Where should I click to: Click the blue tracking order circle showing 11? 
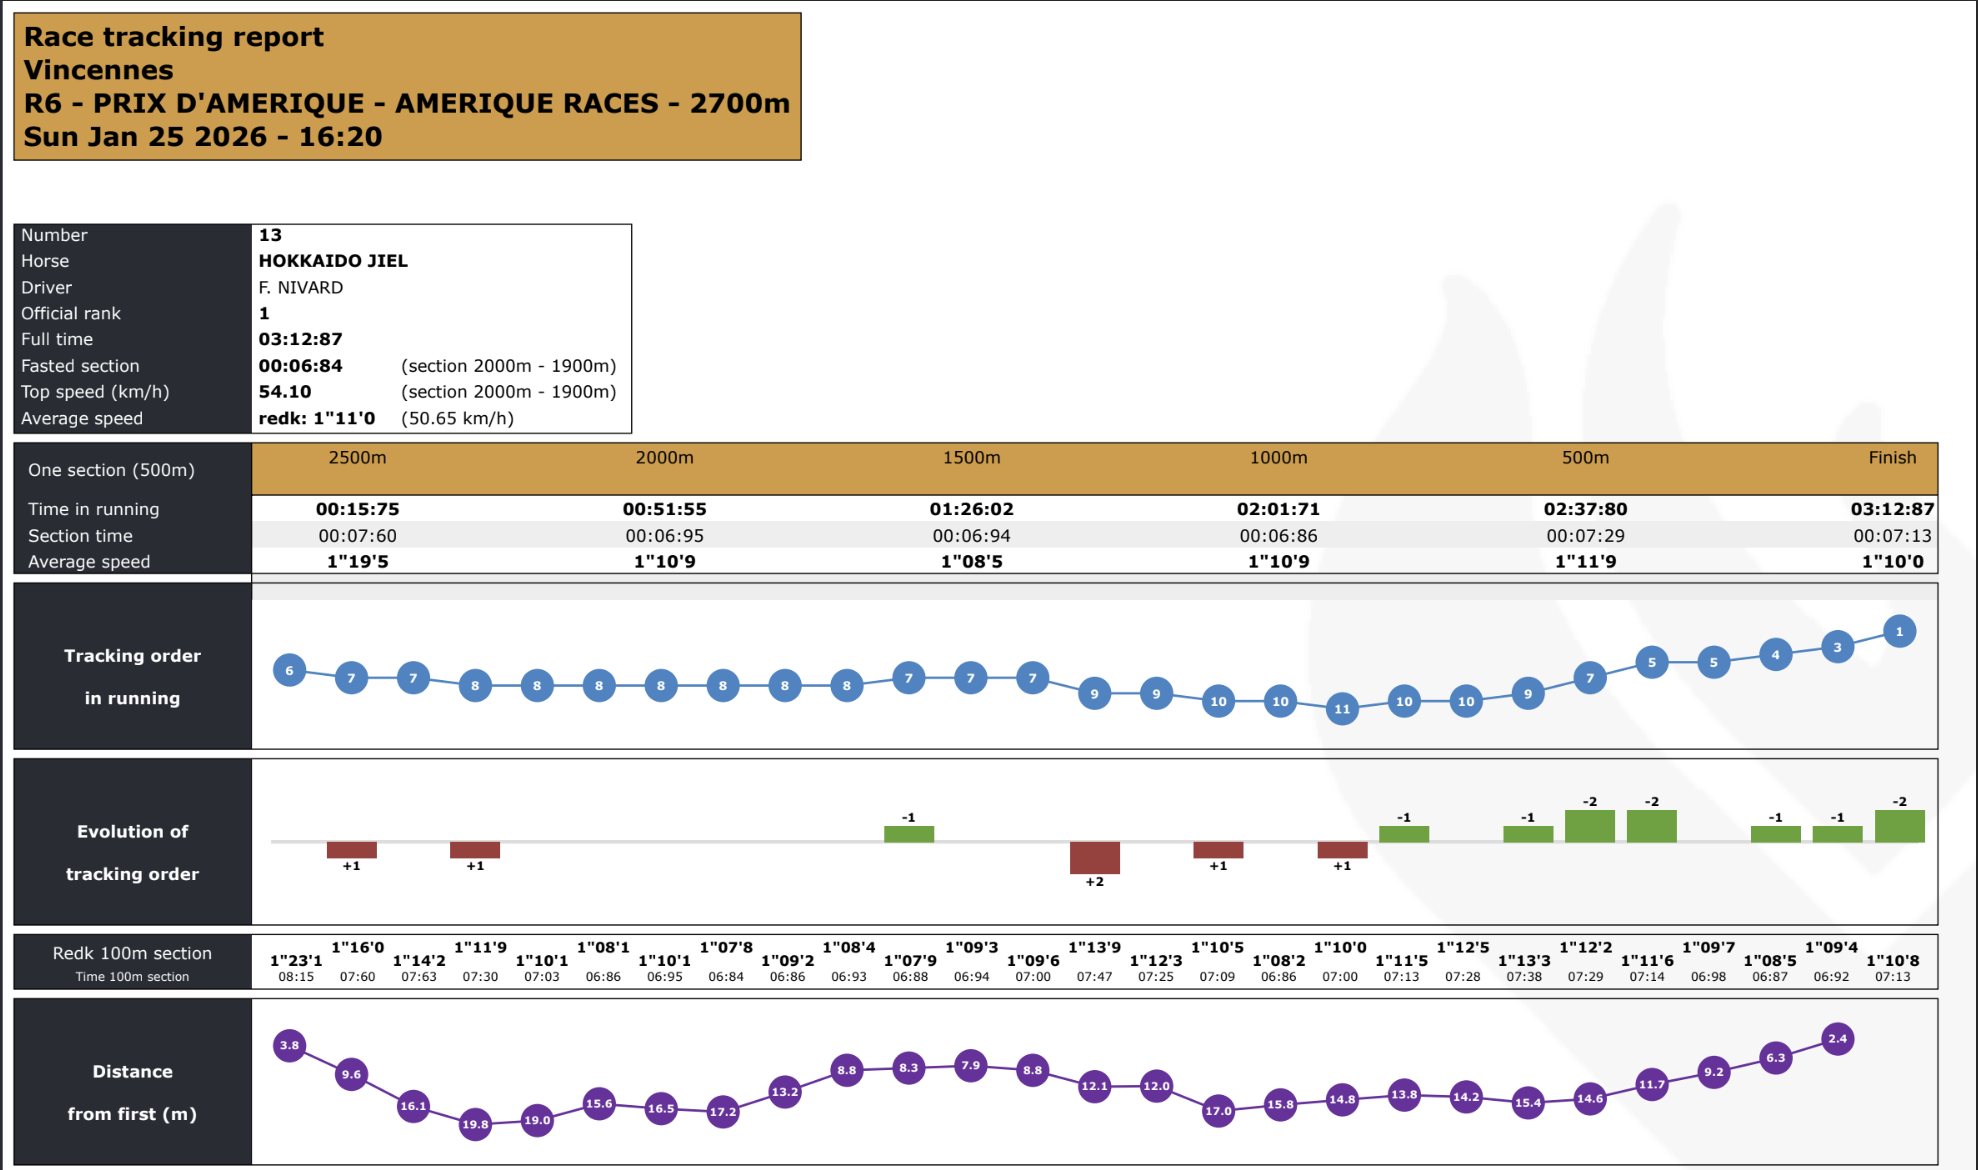click(1342, 709)
